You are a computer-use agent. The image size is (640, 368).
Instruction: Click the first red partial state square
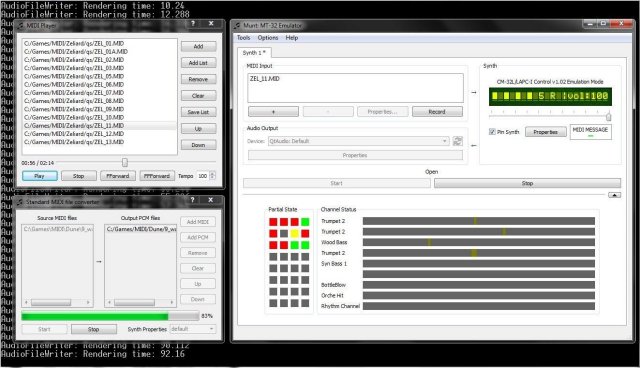pyautogui.click(x=273, y=222)
